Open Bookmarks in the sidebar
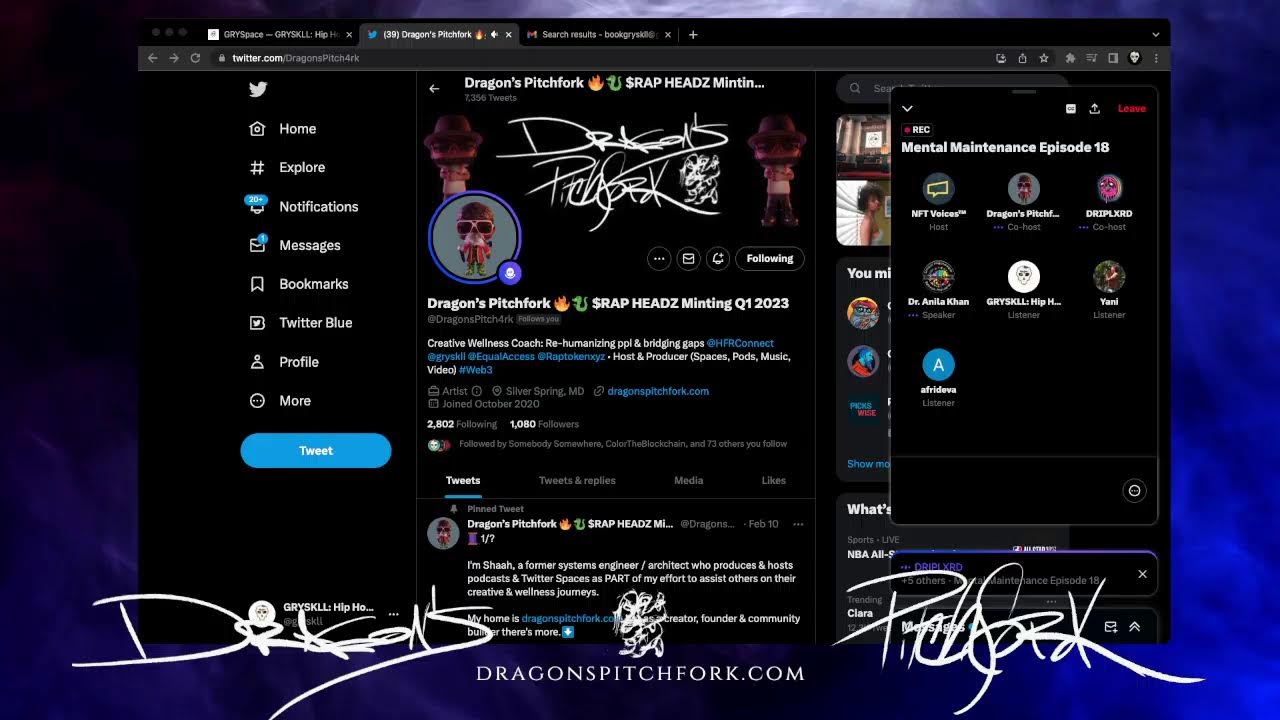Image resolution: width=1280 pixels, height=720 pixels. pos(299,284)
